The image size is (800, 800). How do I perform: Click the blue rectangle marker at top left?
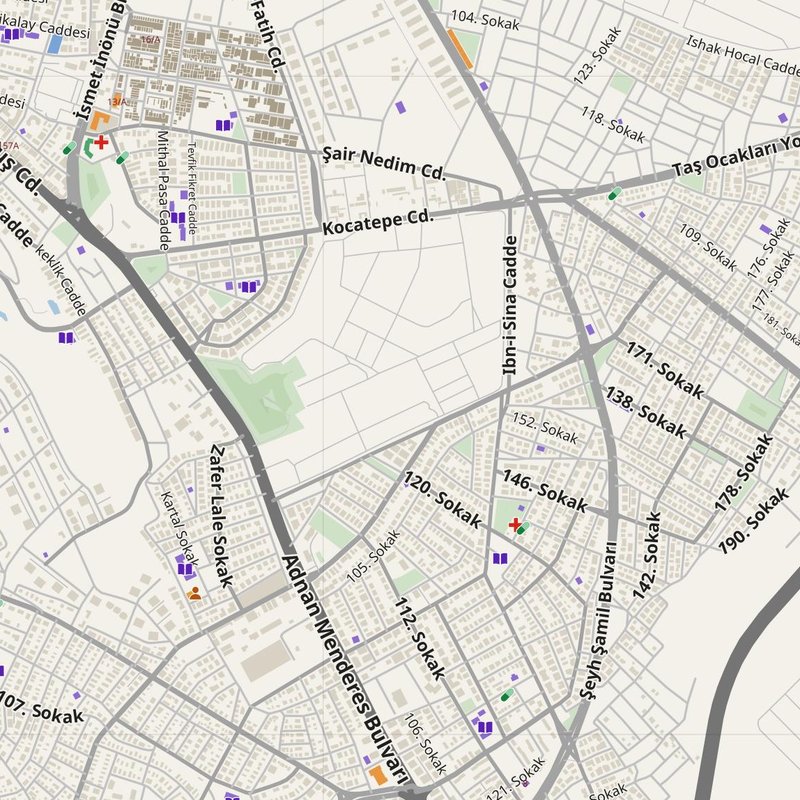[x=55, y=44]
